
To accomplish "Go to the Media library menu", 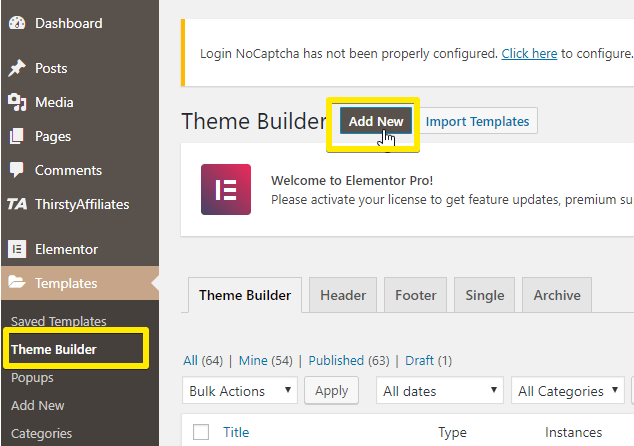I will tap(80, 102).
